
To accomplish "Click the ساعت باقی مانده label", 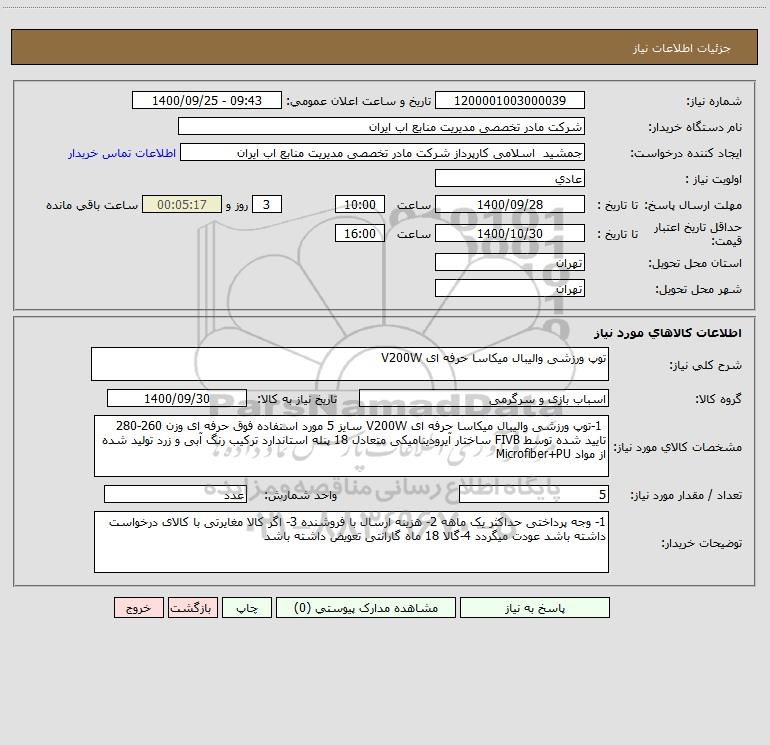I will [92, 205].
